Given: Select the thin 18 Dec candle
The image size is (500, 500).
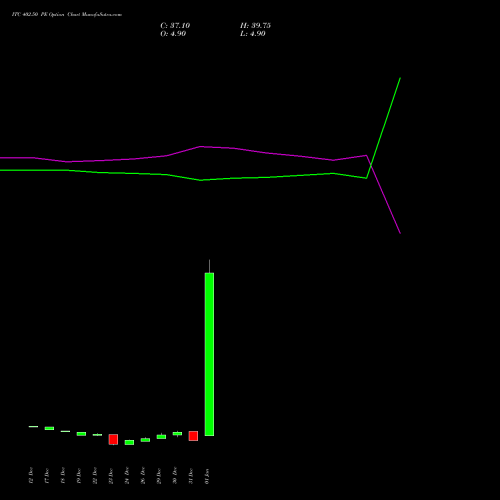Looking at the screenshot, I should click(65, 431).
